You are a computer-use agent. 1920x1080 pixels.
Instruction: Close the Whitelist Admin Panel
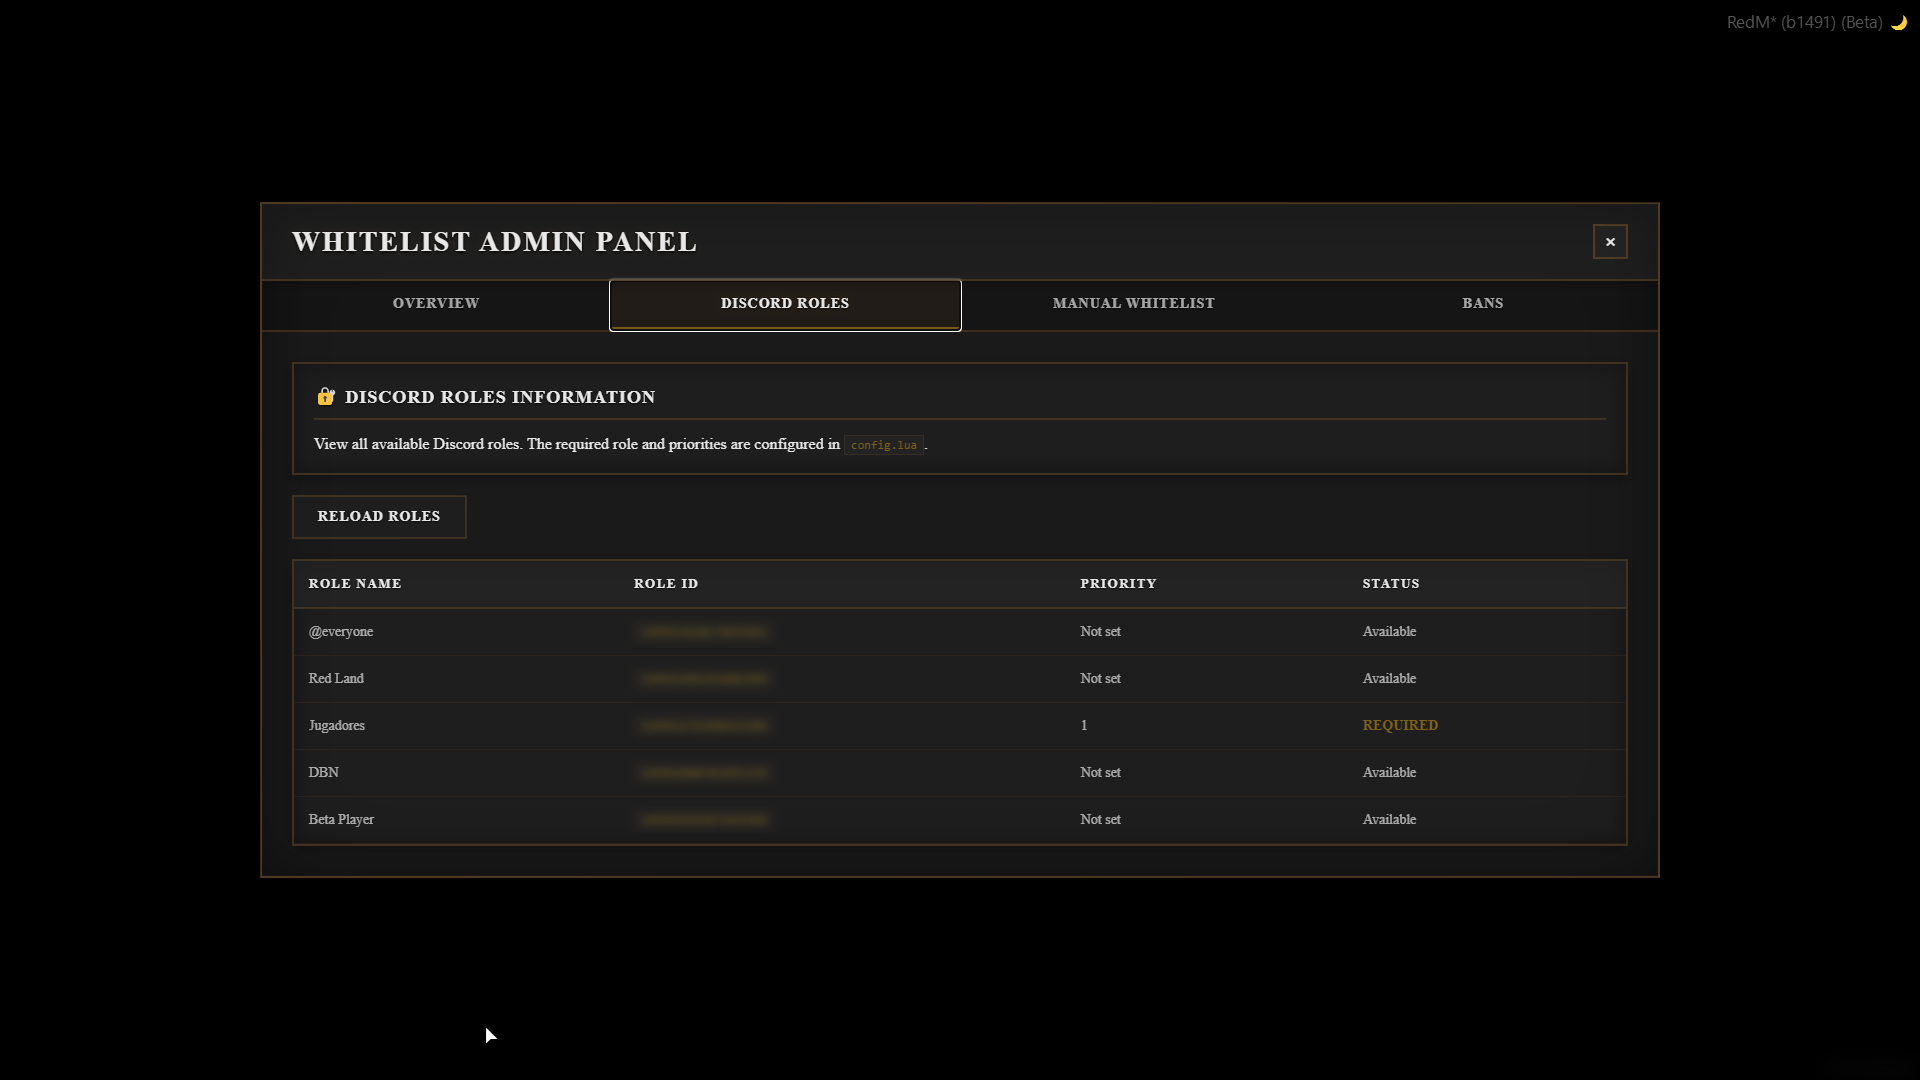(x=1610, y=242)
